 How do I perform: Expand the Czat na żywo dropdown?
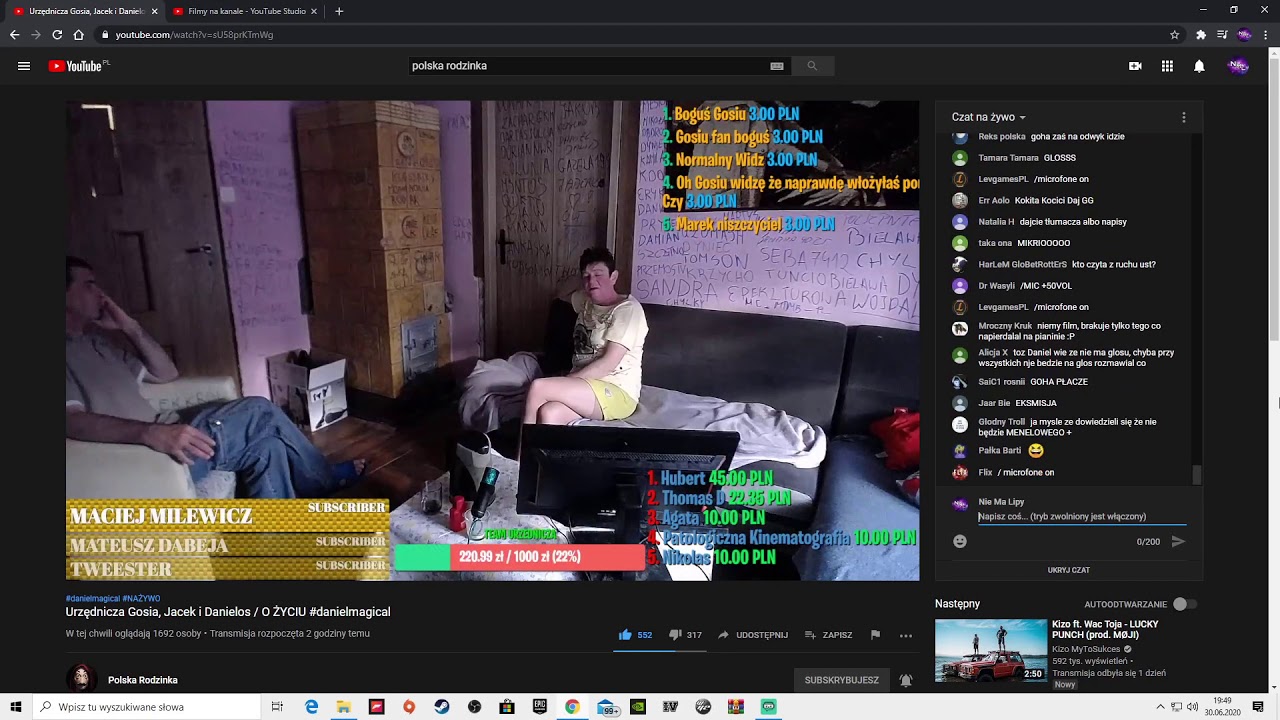click(x=989, y=117)
